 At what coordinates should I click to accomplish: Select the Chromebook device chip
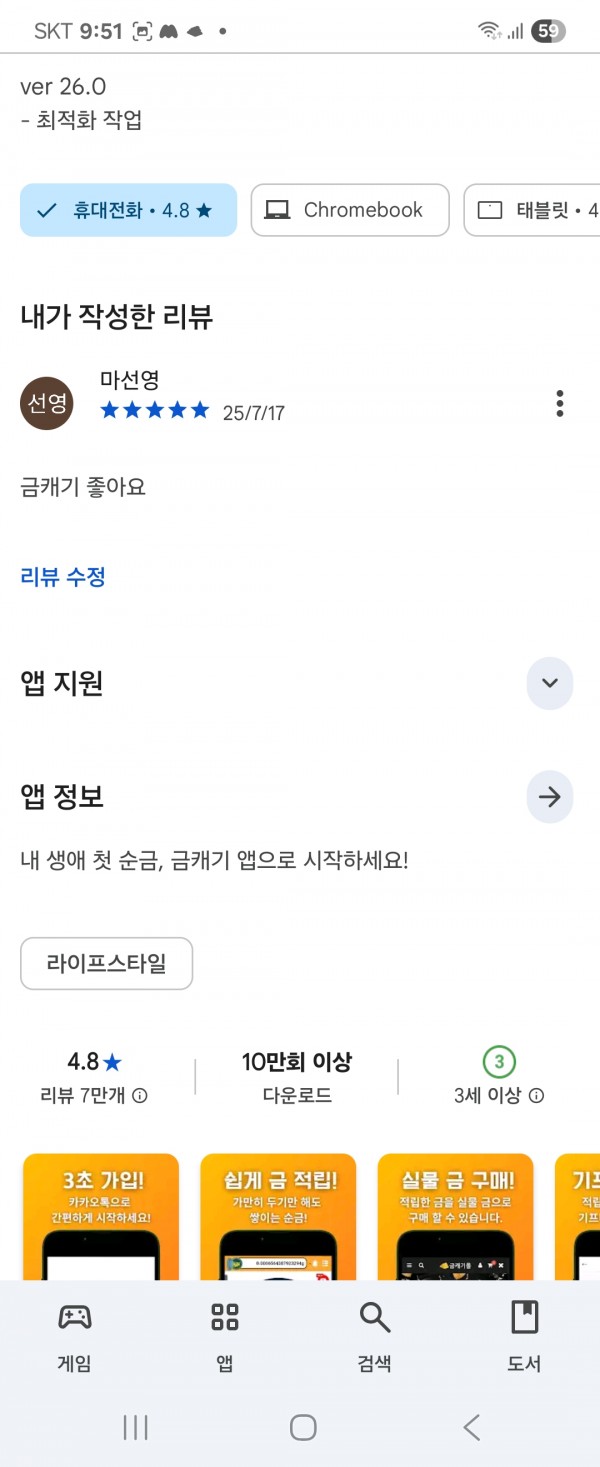(350, 210)
